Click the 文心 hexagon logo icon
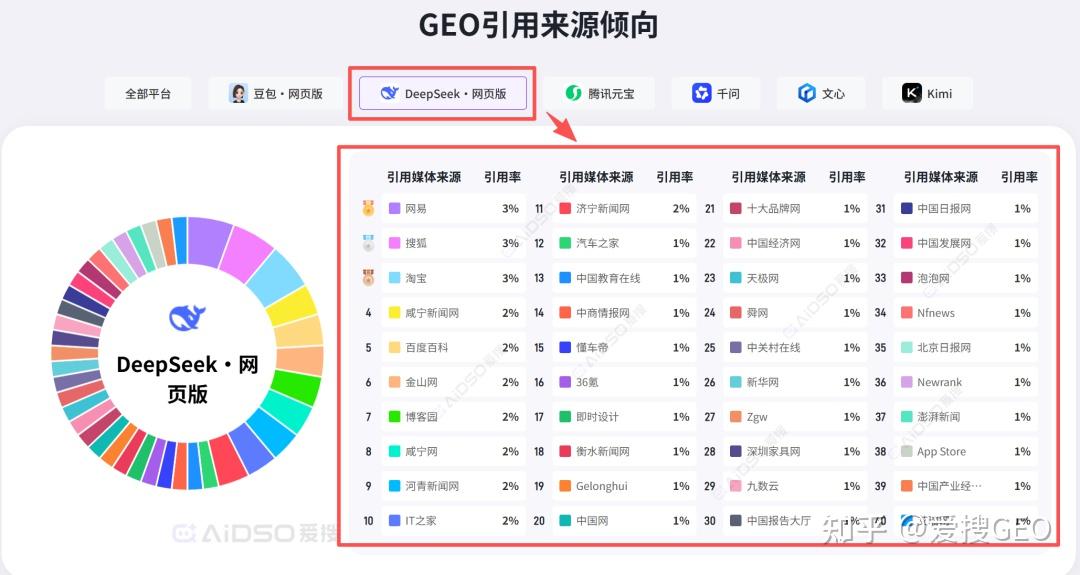Screen dimensions: 1080x575 [807, 93]
